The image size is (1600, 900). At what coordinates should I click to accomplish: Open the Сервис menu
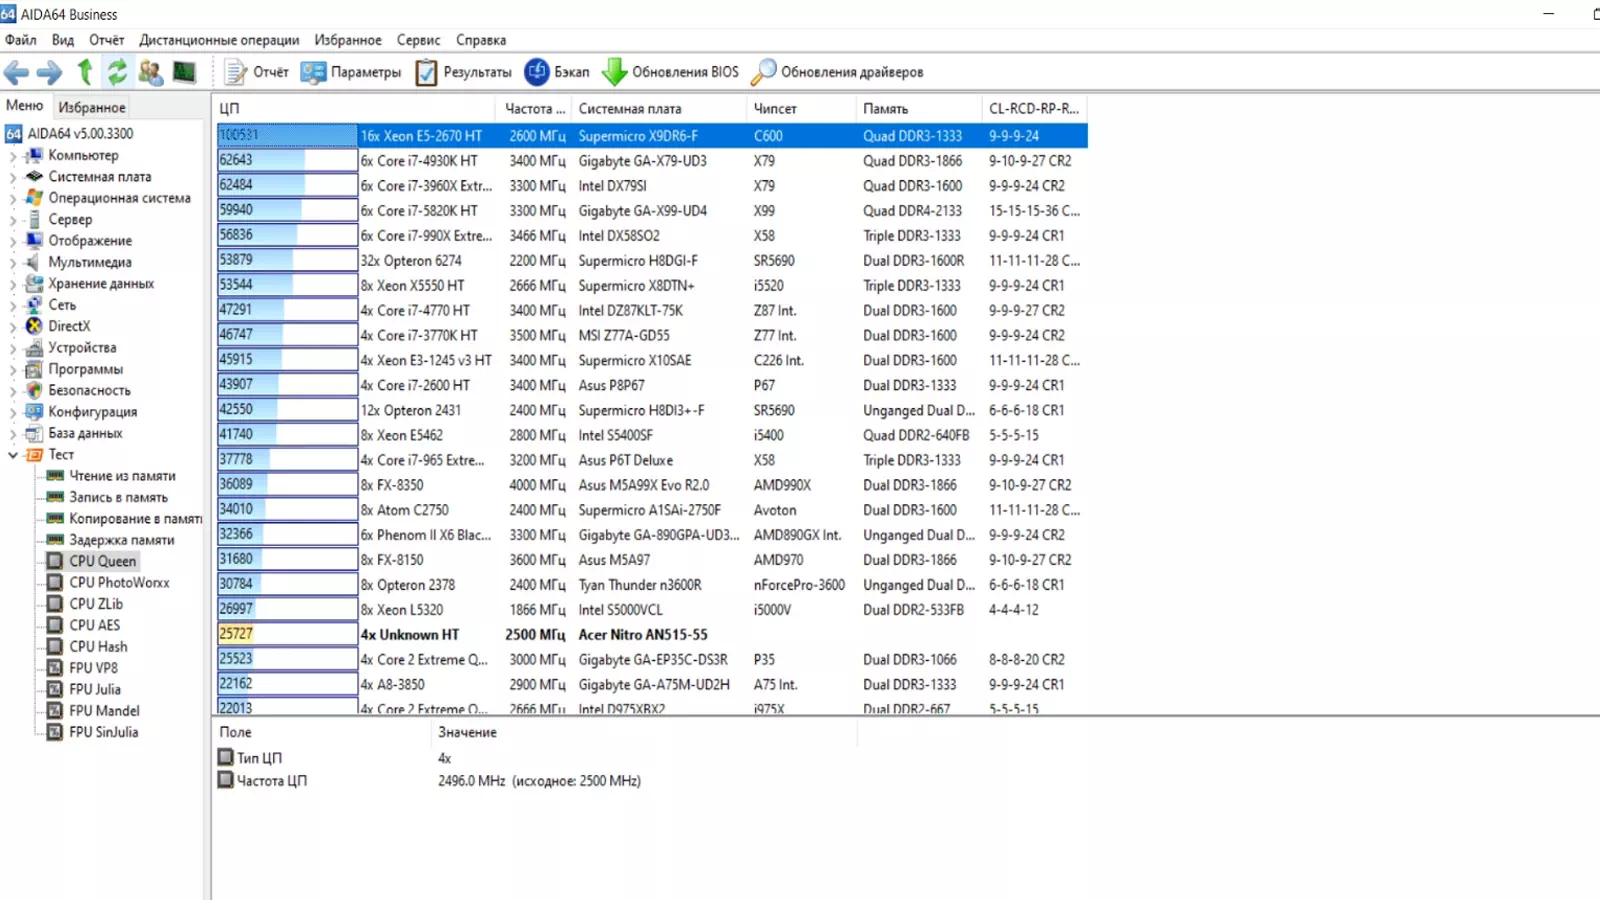click(418, 40)
